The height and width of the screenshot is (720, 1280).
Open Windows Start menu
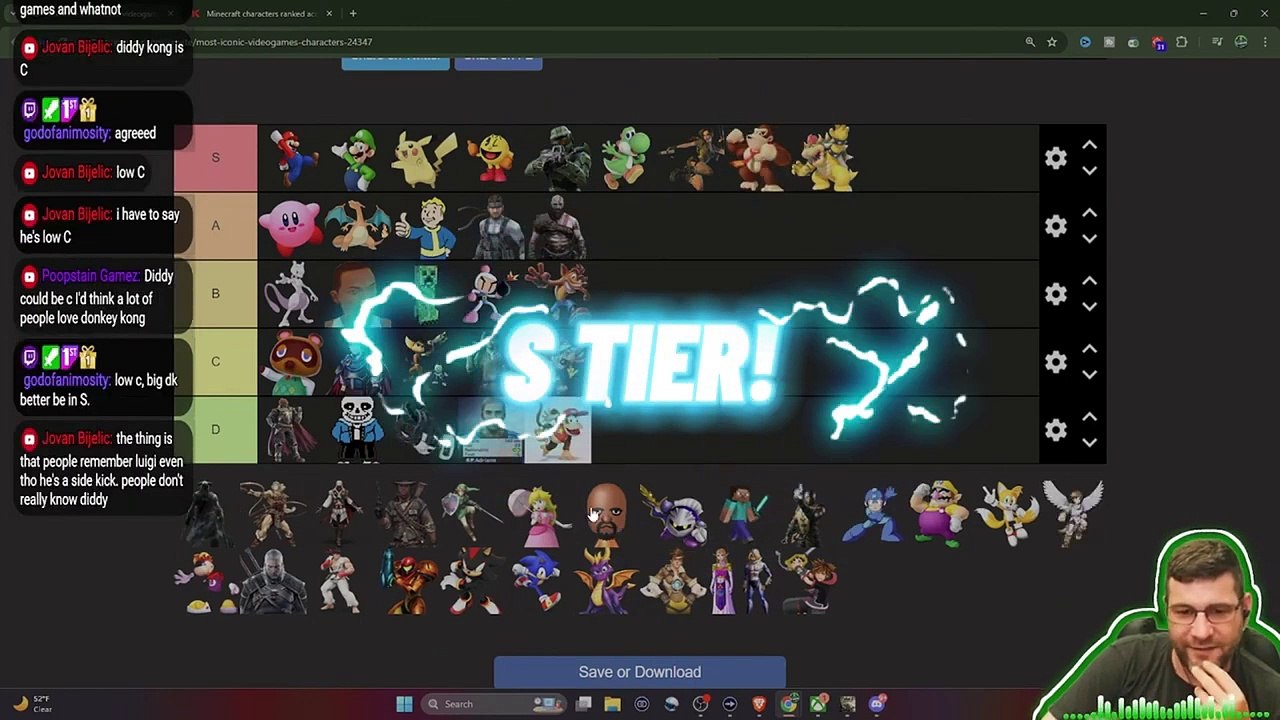tap(404, 704)
